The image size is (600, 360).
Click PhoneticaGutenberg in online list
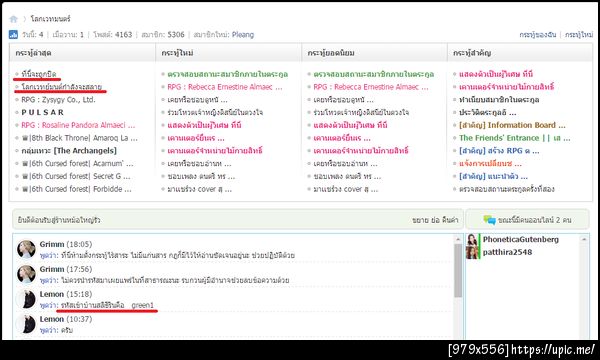pos(520,239)
